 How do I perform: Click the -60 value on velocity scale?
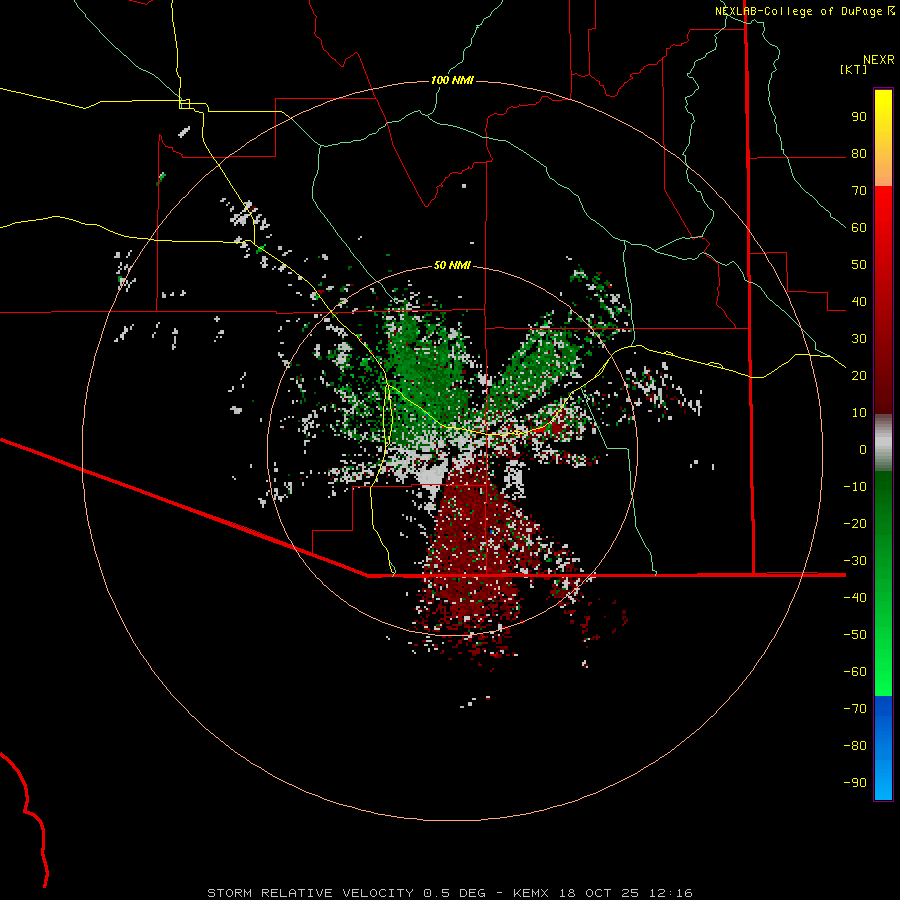tap(855, 672)
